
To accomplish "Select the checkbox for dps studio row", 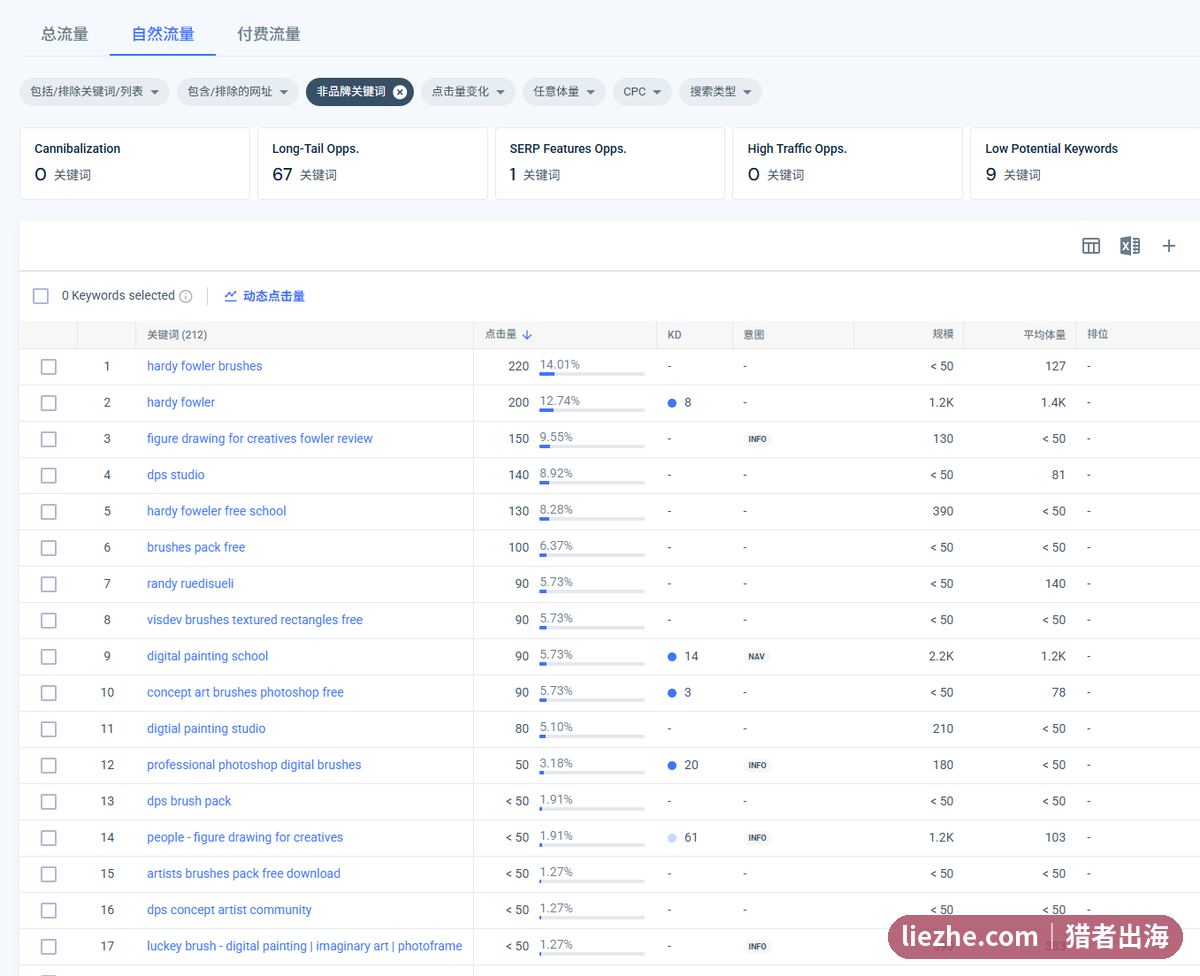I will 48,476.
